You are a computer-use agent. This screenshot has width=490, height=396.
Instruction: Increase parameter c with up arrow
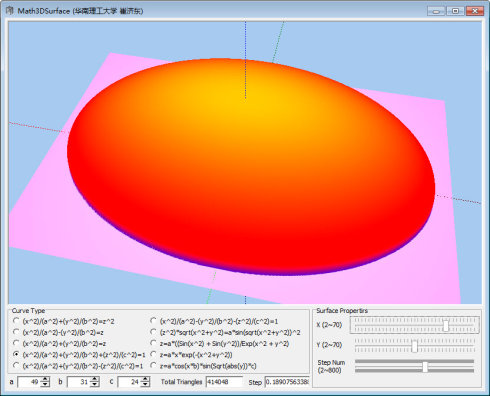pos(145,379)
